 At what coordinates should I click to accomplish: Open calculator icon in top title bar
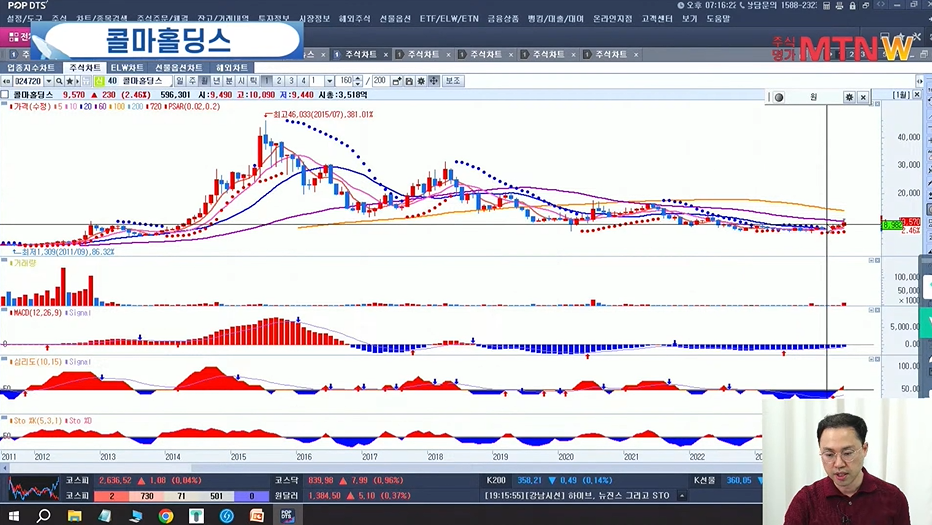click(x=826, y=5)
